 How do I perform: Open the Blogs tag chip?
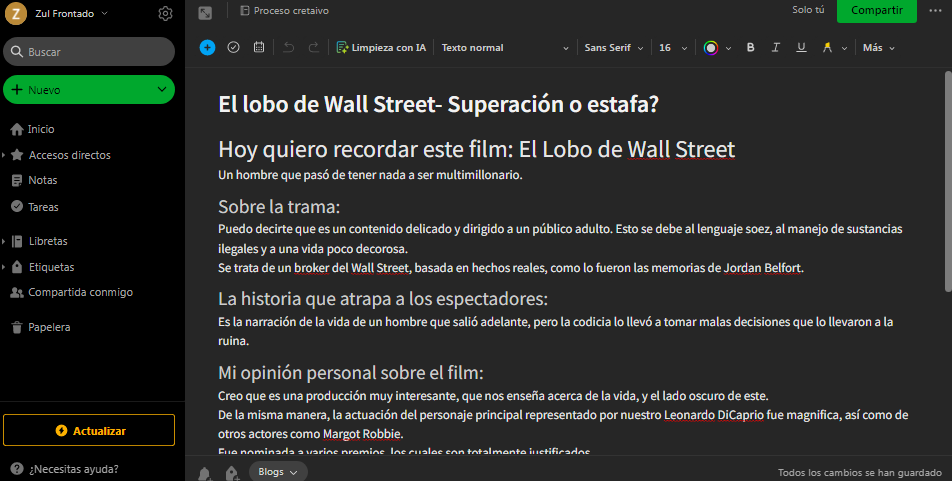point(278,472)
